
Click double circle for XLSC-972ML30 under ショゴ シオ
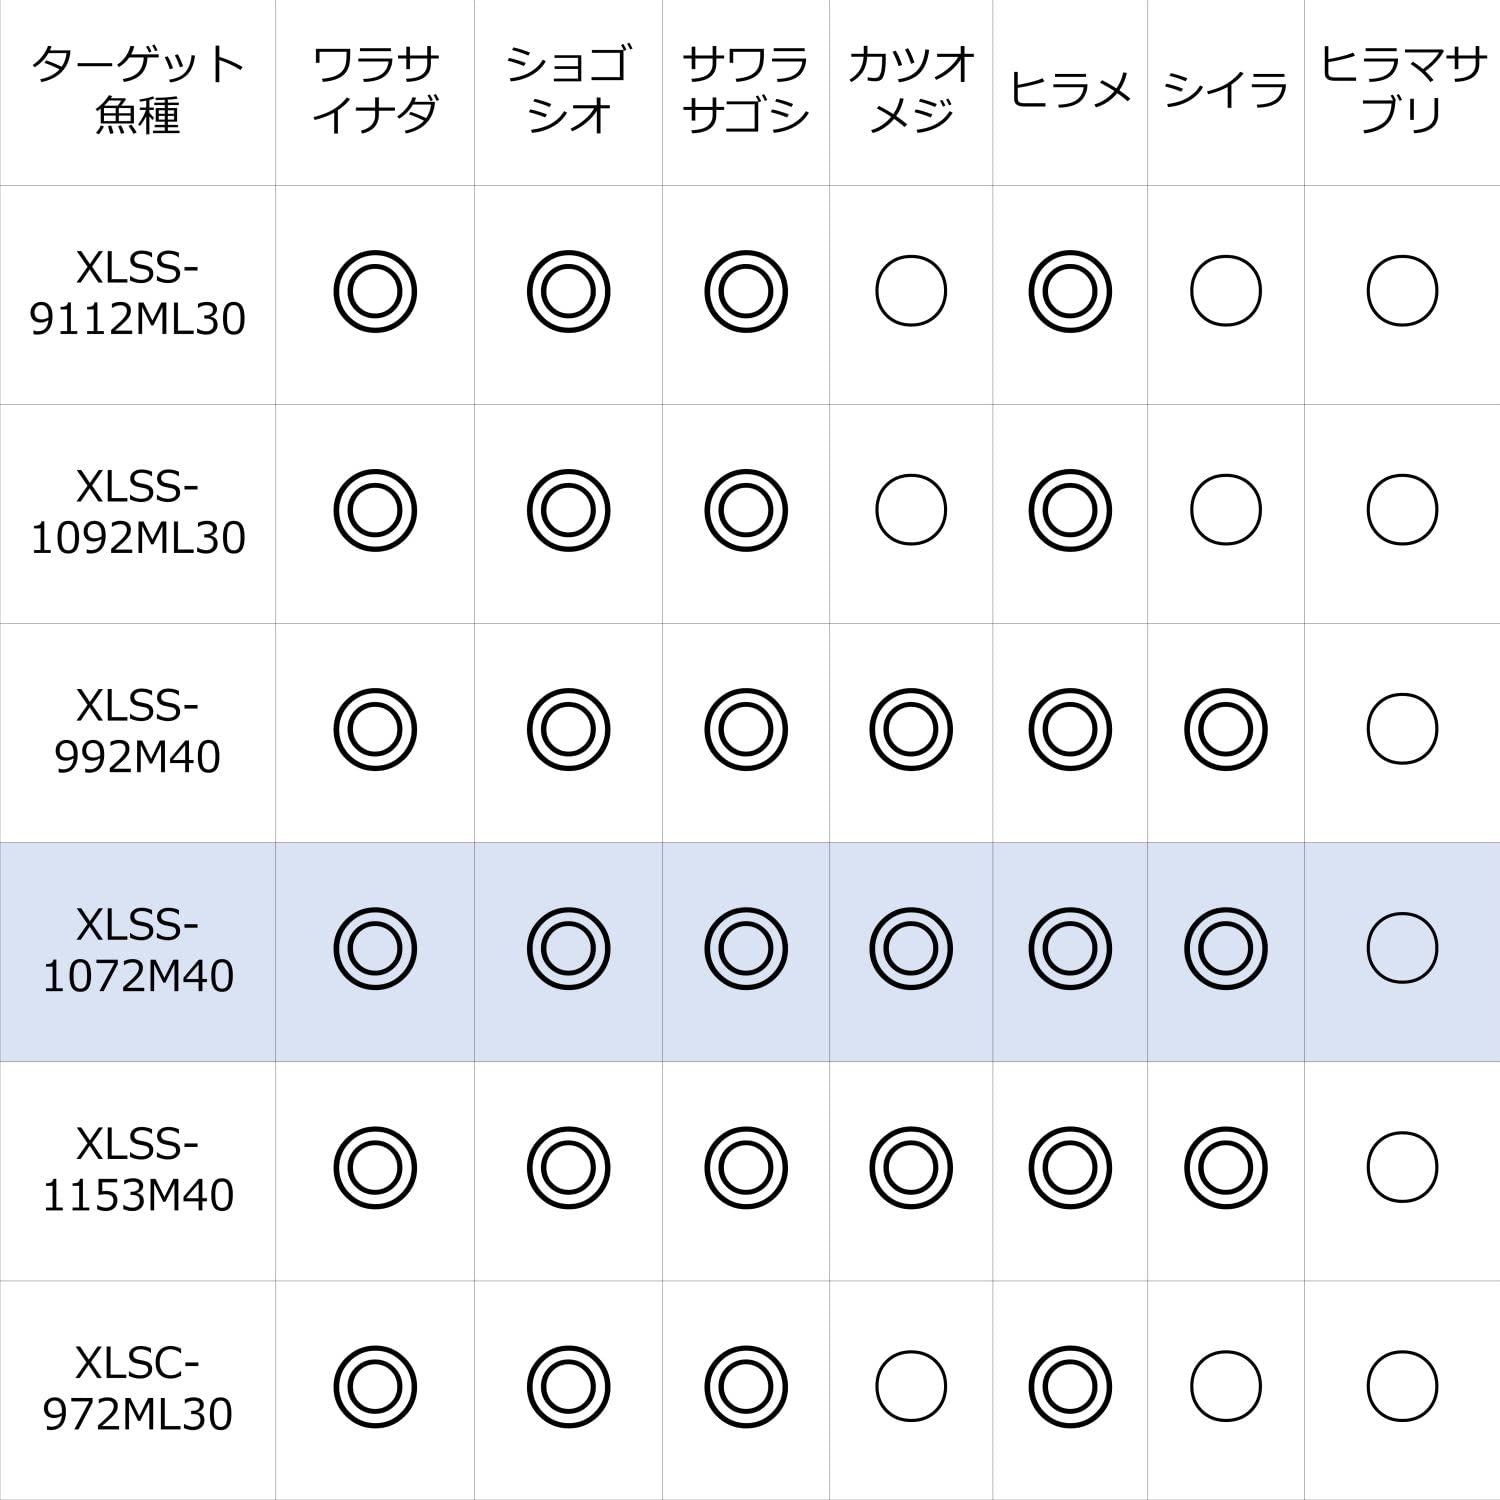point(568,1386)
